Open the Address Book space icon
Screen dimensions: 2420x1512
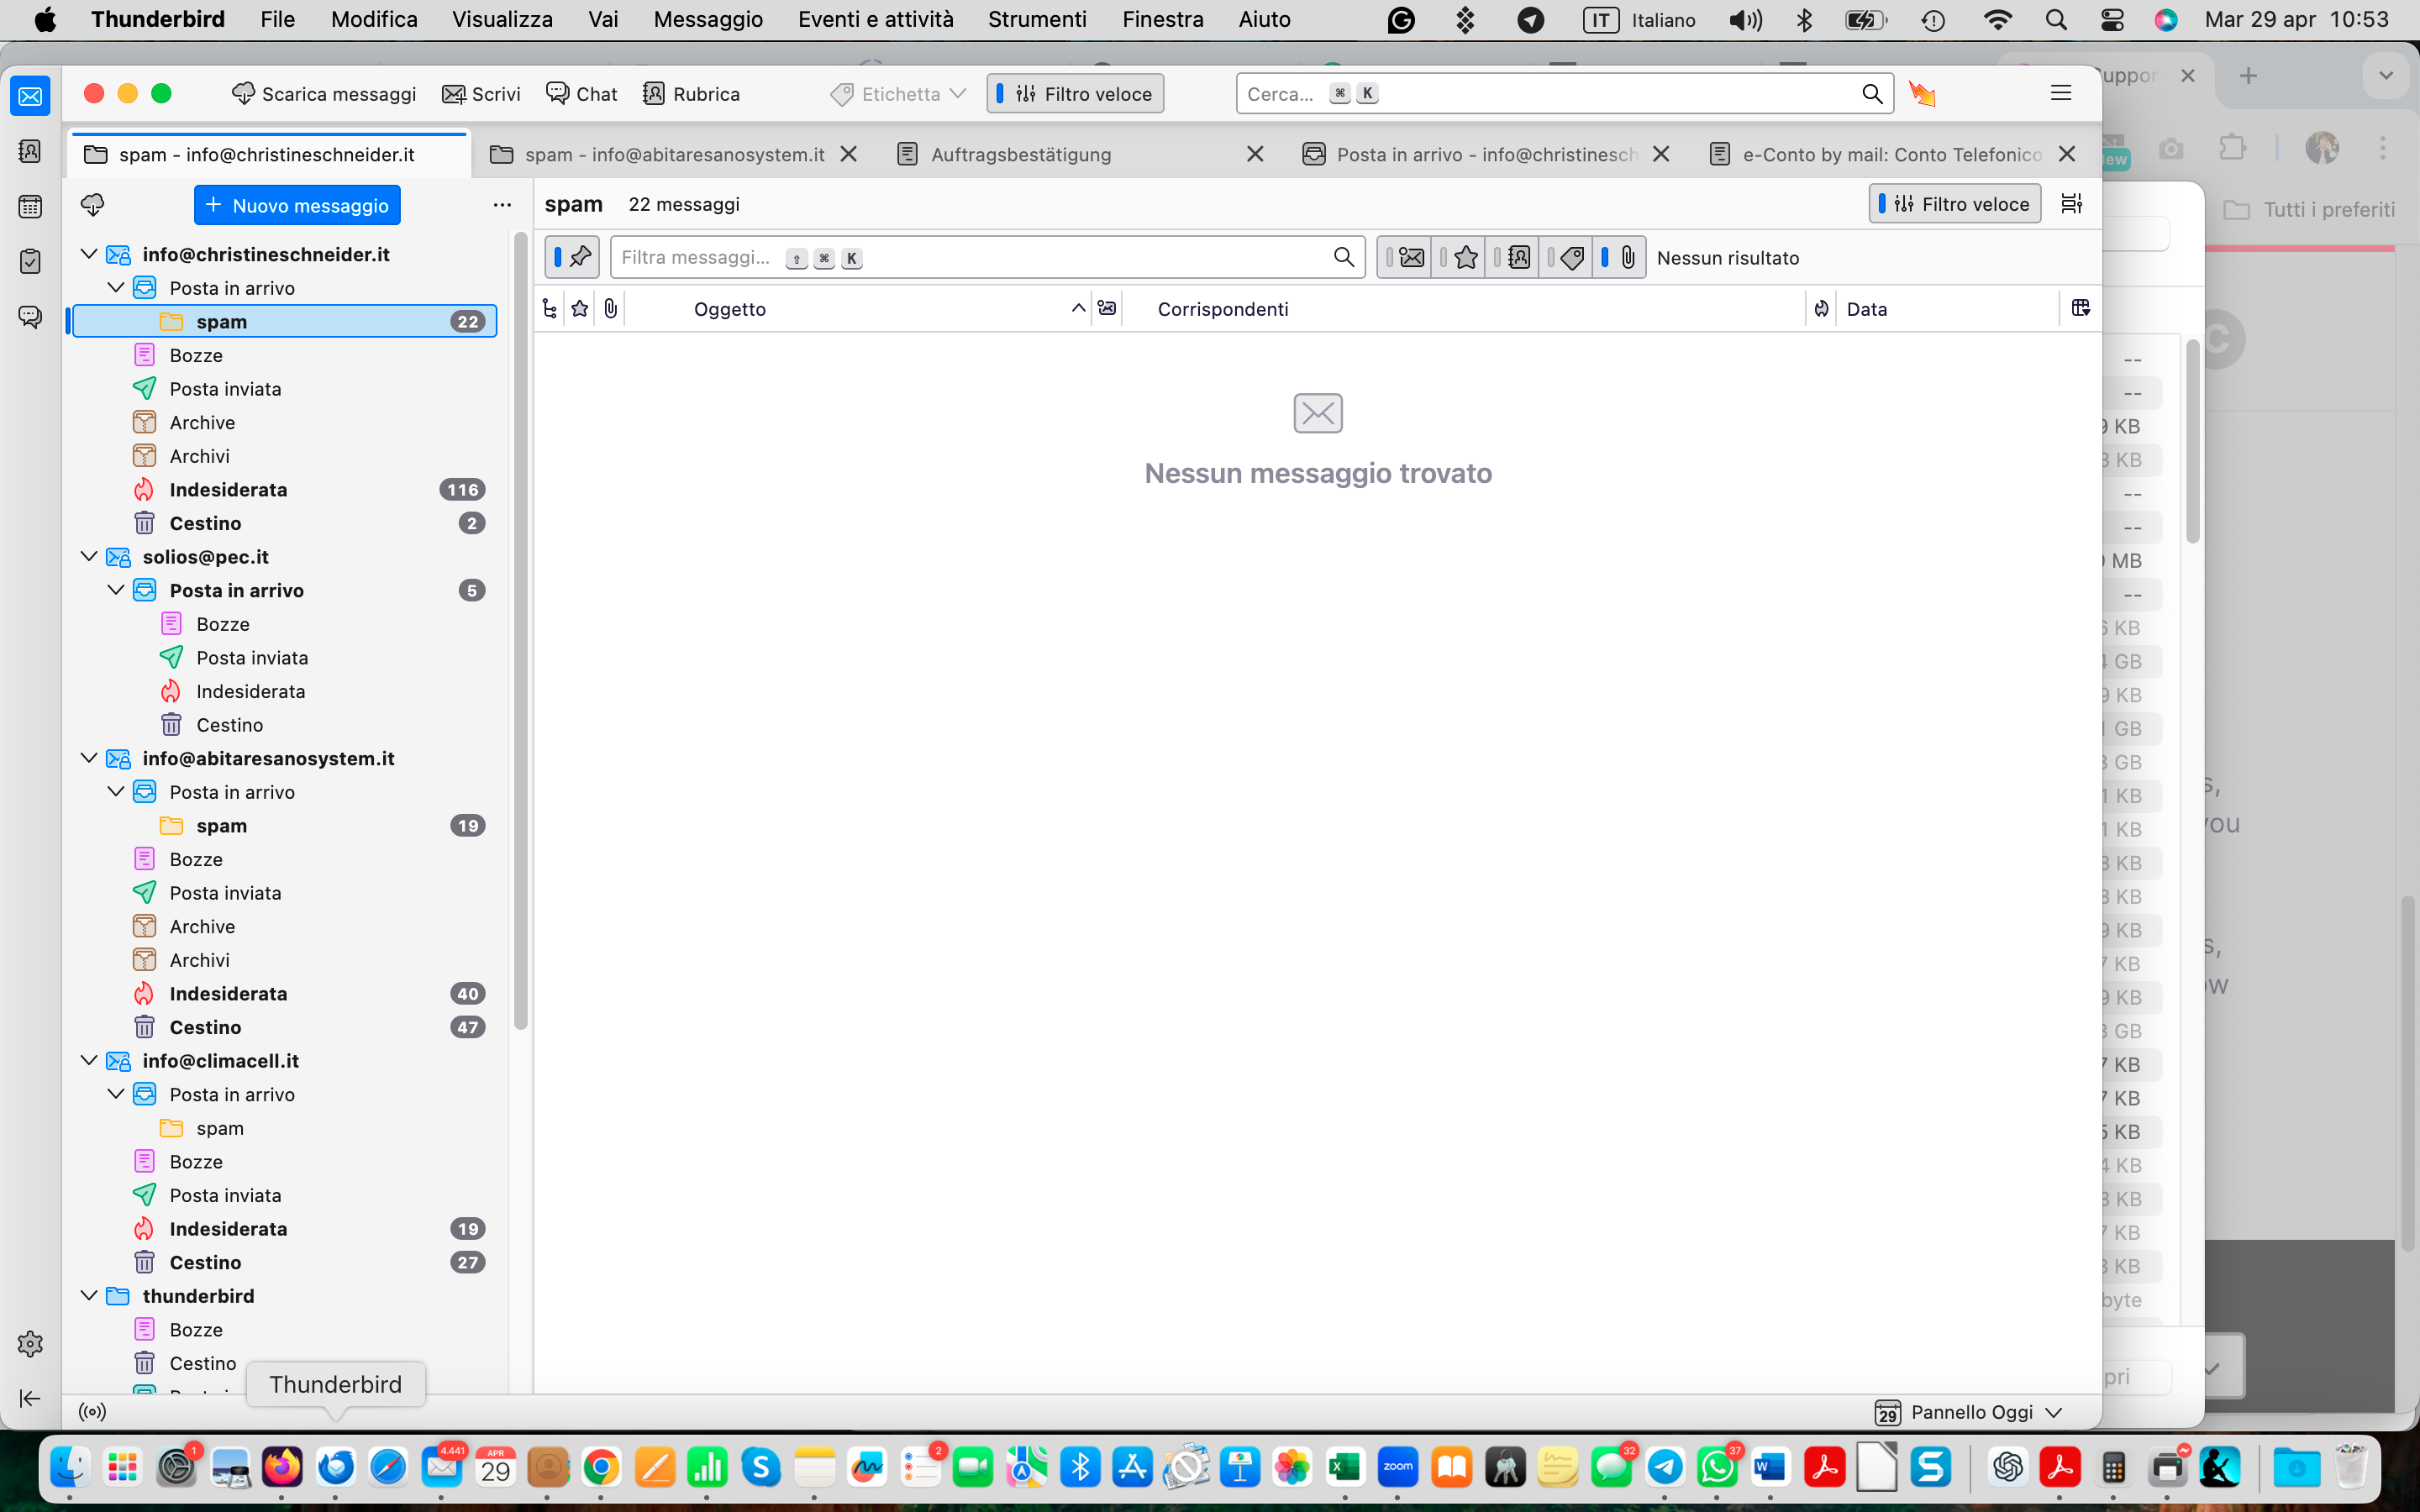coord(30,151)
